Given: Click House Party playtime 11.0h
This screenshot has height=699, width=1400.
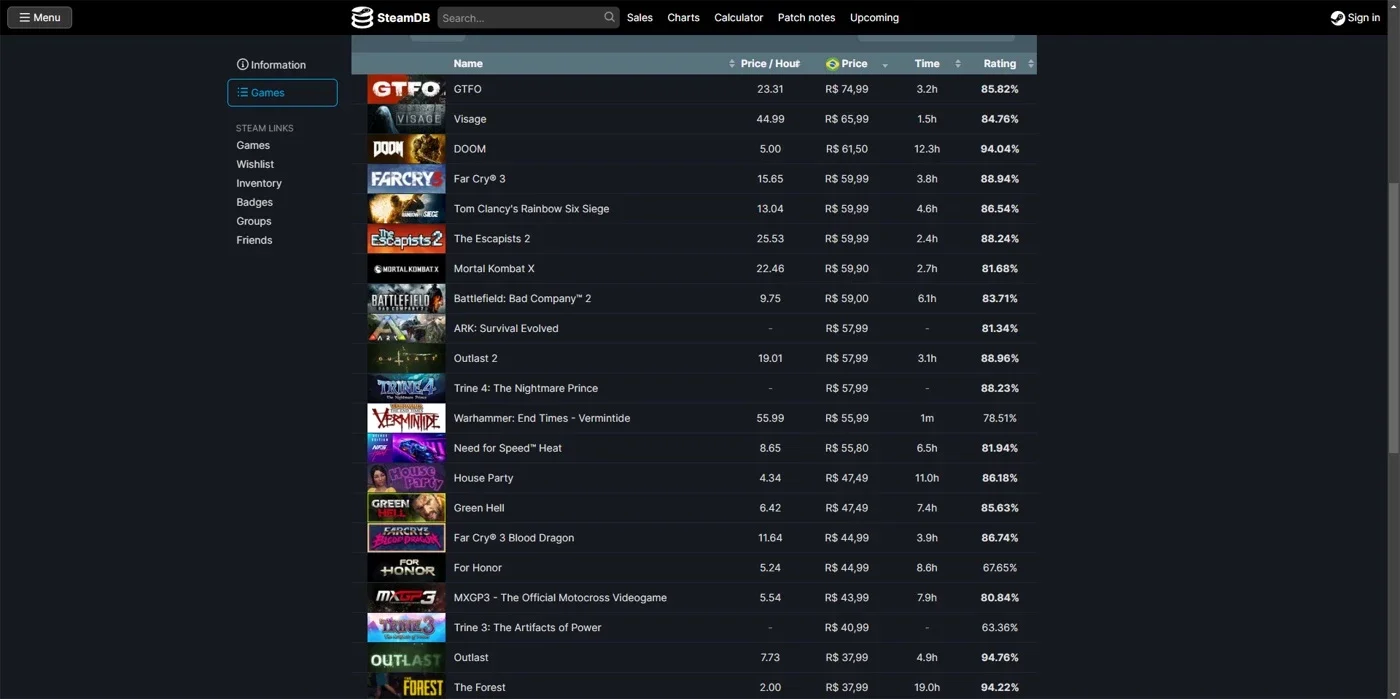Looking at the screenshot, I should (x=927, y=478).
